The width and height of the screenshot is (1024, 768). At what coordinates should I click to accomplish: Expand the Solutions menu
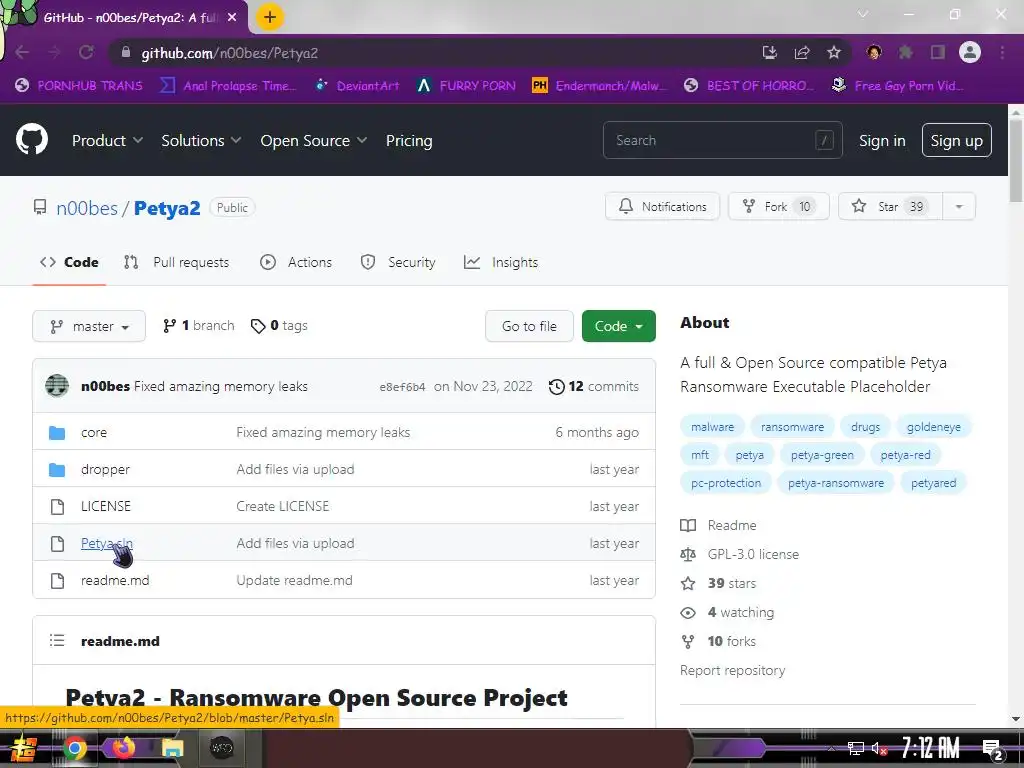(x=201, y=140)
